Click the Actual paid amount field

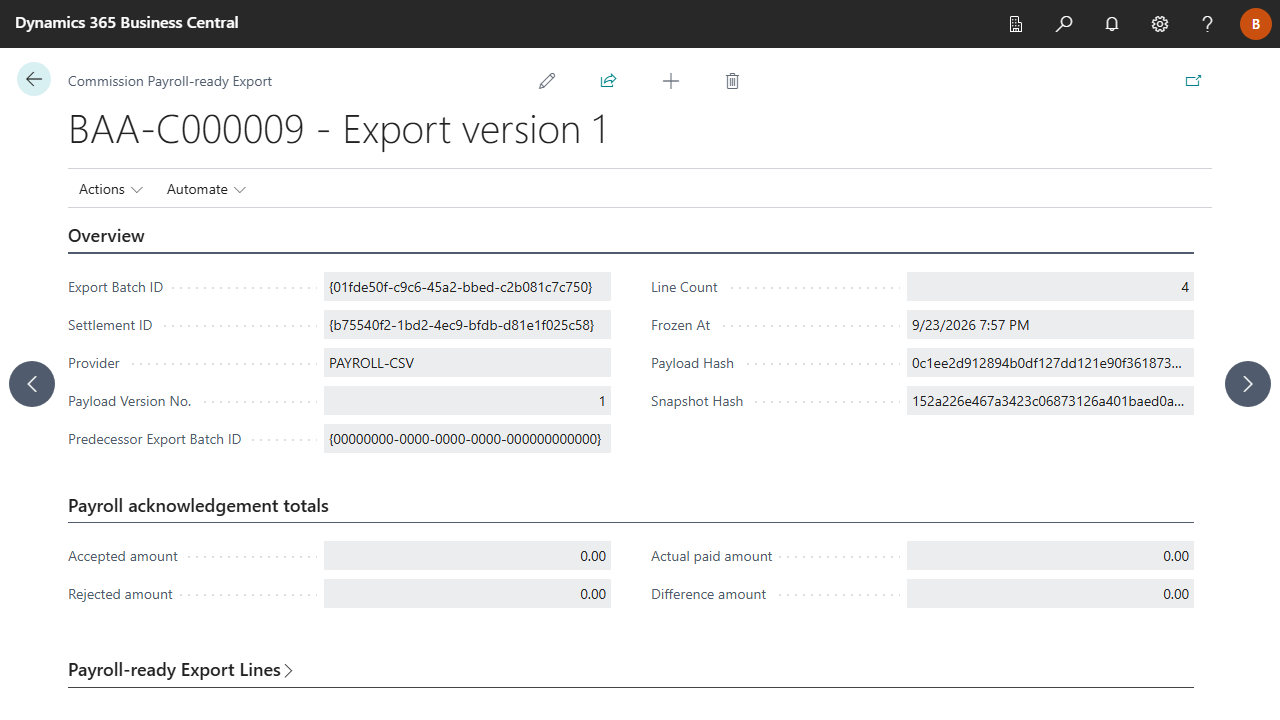(1050, 556)
